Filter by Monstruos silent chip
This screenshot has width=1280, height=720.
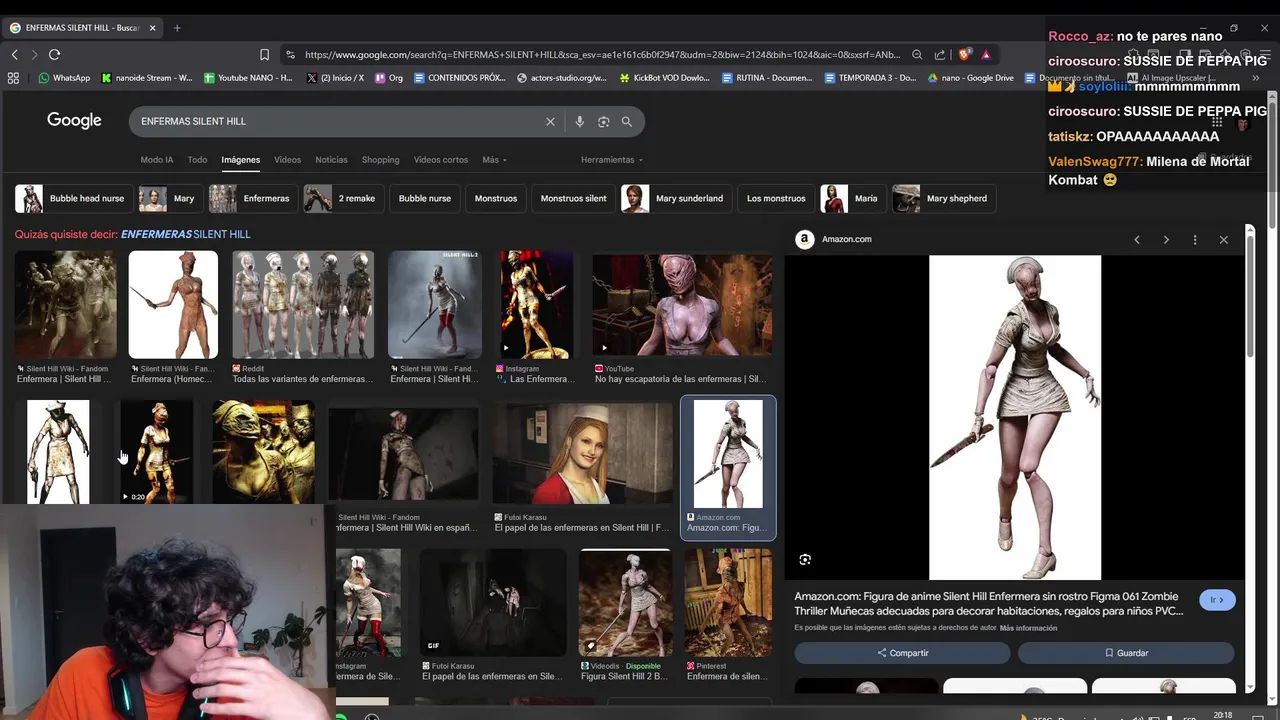(x=574, y=198)
